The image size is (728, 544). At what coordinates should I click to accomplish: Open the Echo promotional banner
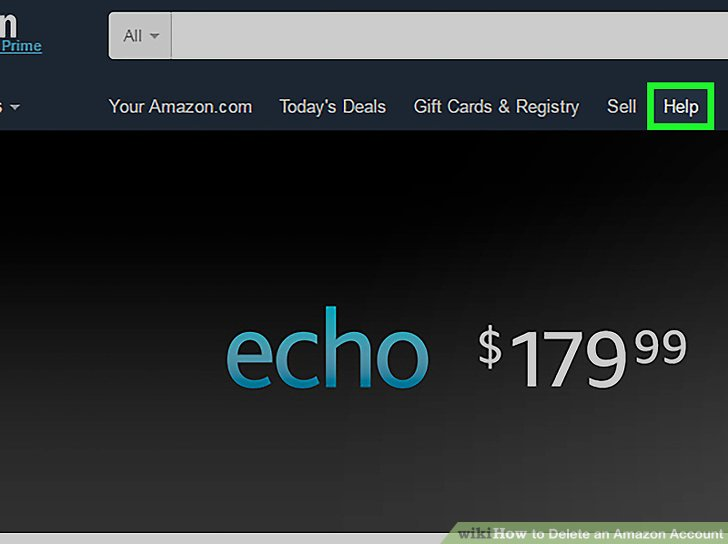(x=364, y=330)
